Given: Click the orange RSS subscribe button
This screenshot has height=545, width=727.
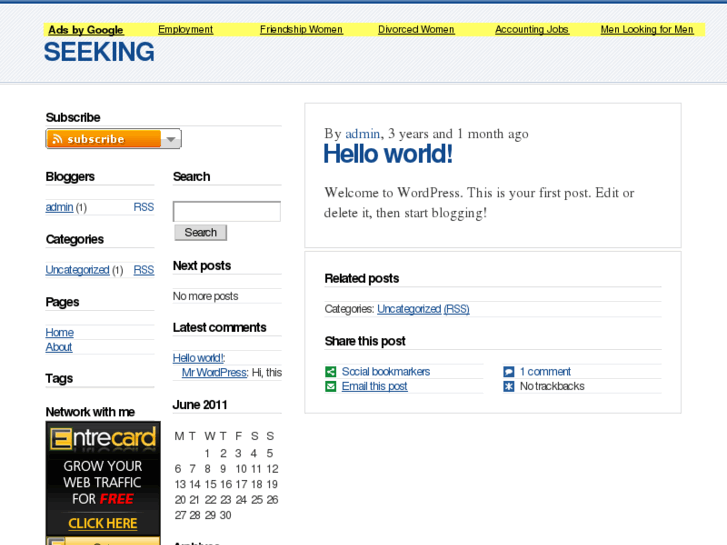Looking at the screenshot, I should (x=104, y=139).
